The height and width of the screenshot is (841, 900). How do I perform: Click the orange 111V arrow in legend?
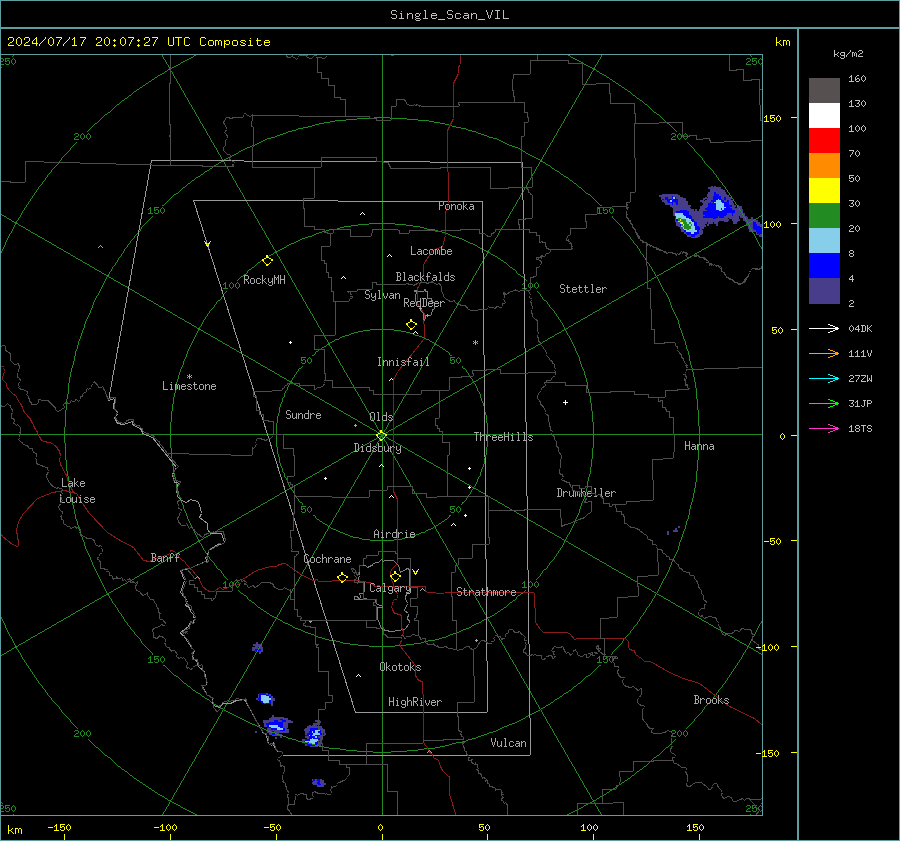(x=824, y=354)
